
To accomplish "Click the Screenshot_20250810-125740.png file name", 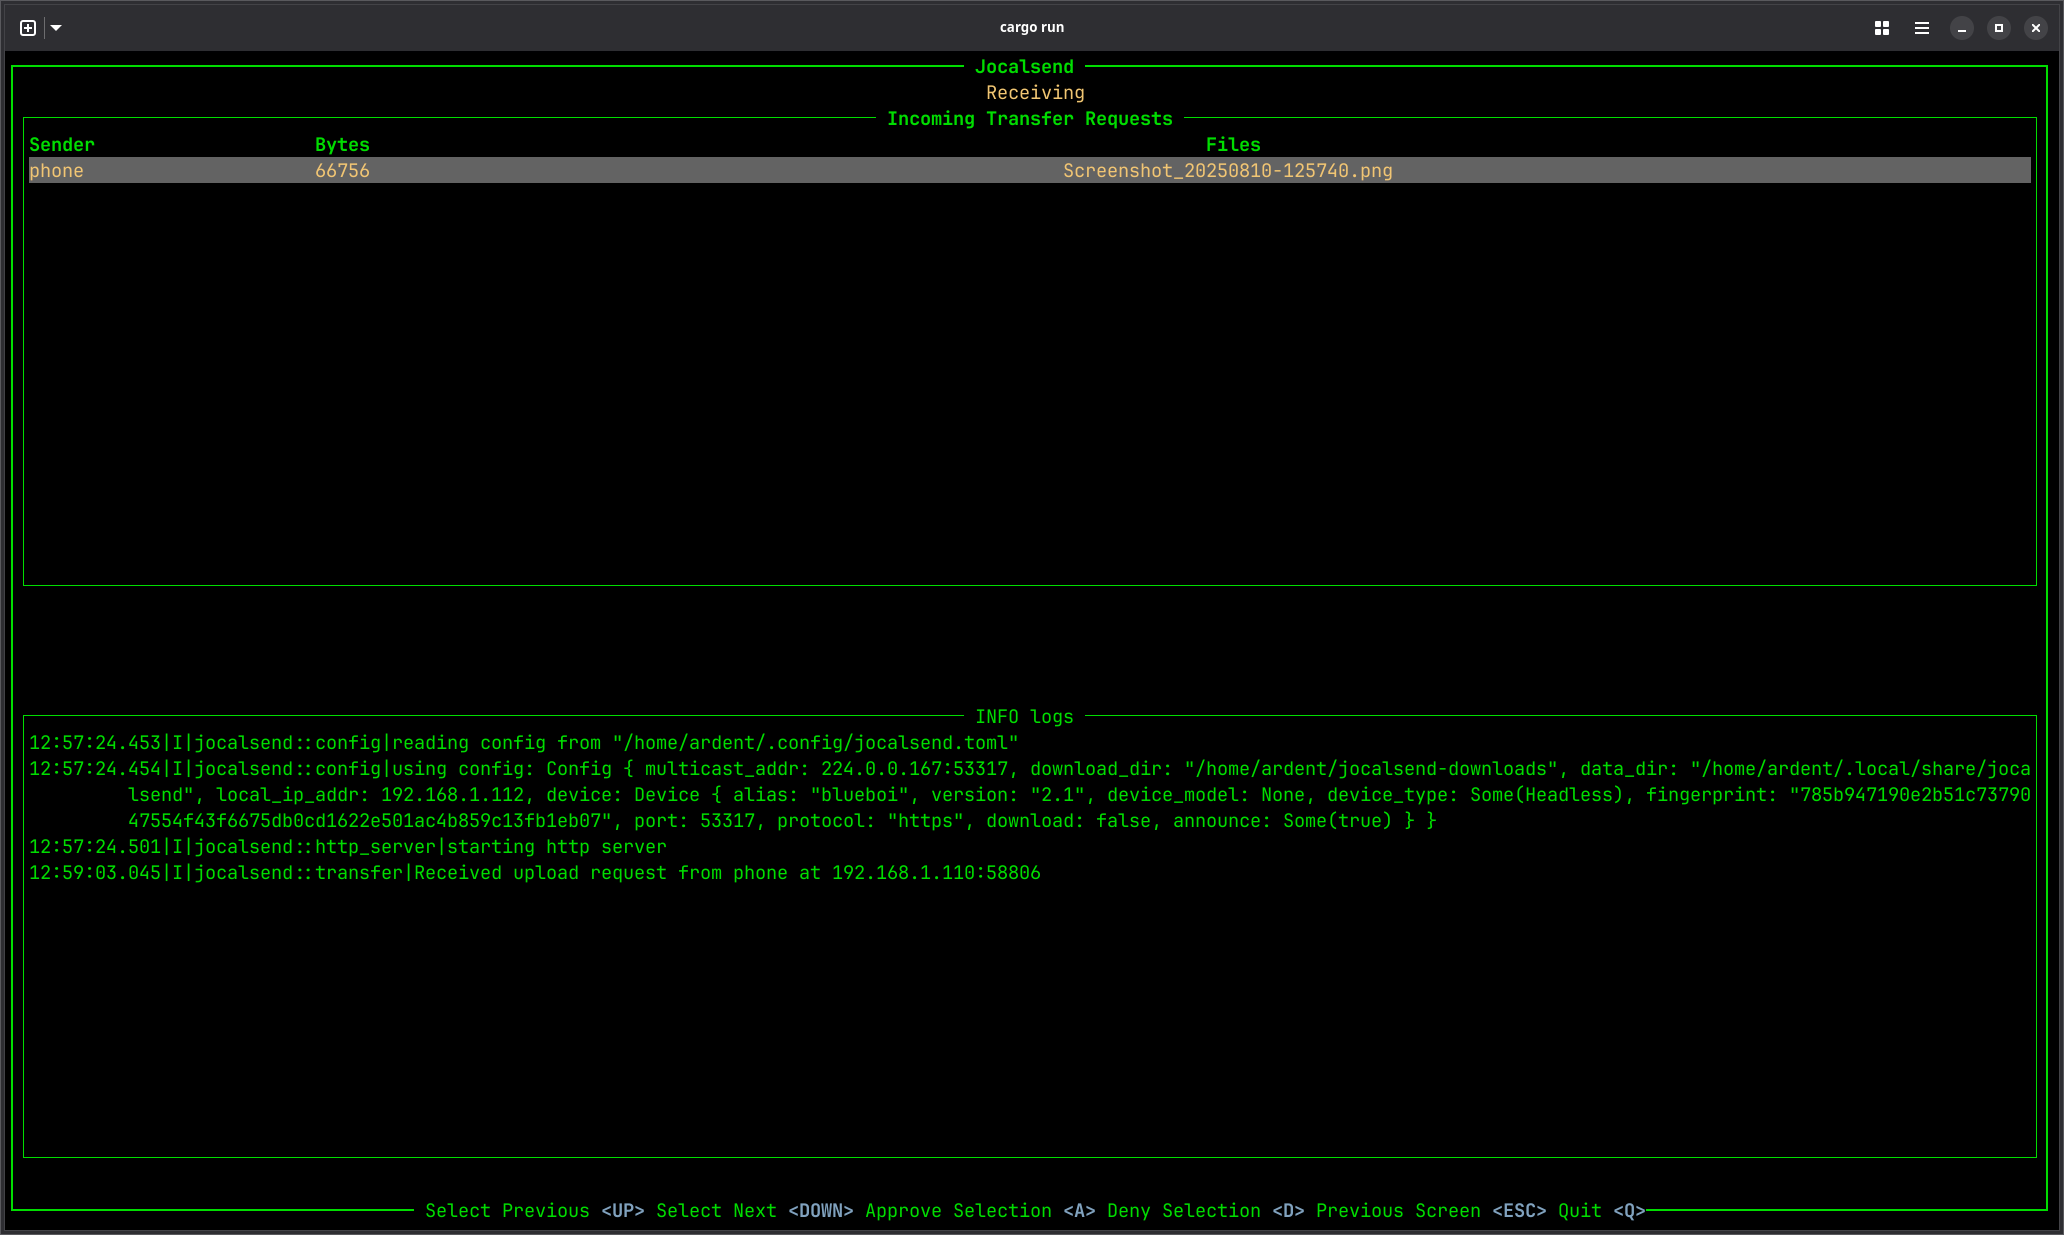I will point(1227,171).
